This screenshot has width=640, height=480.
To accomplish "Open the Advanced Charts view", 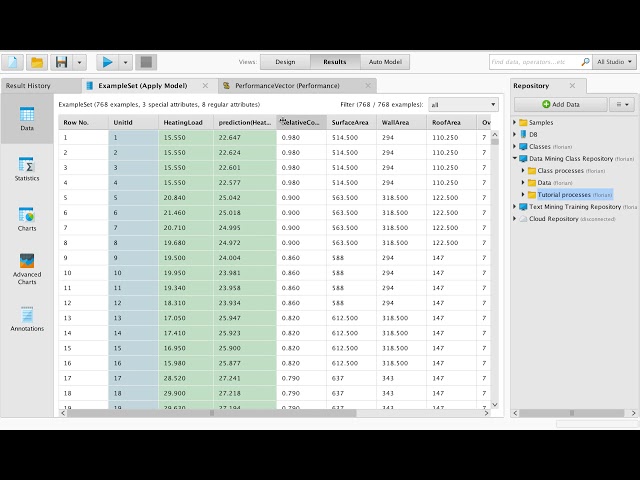I will point(27,269).
